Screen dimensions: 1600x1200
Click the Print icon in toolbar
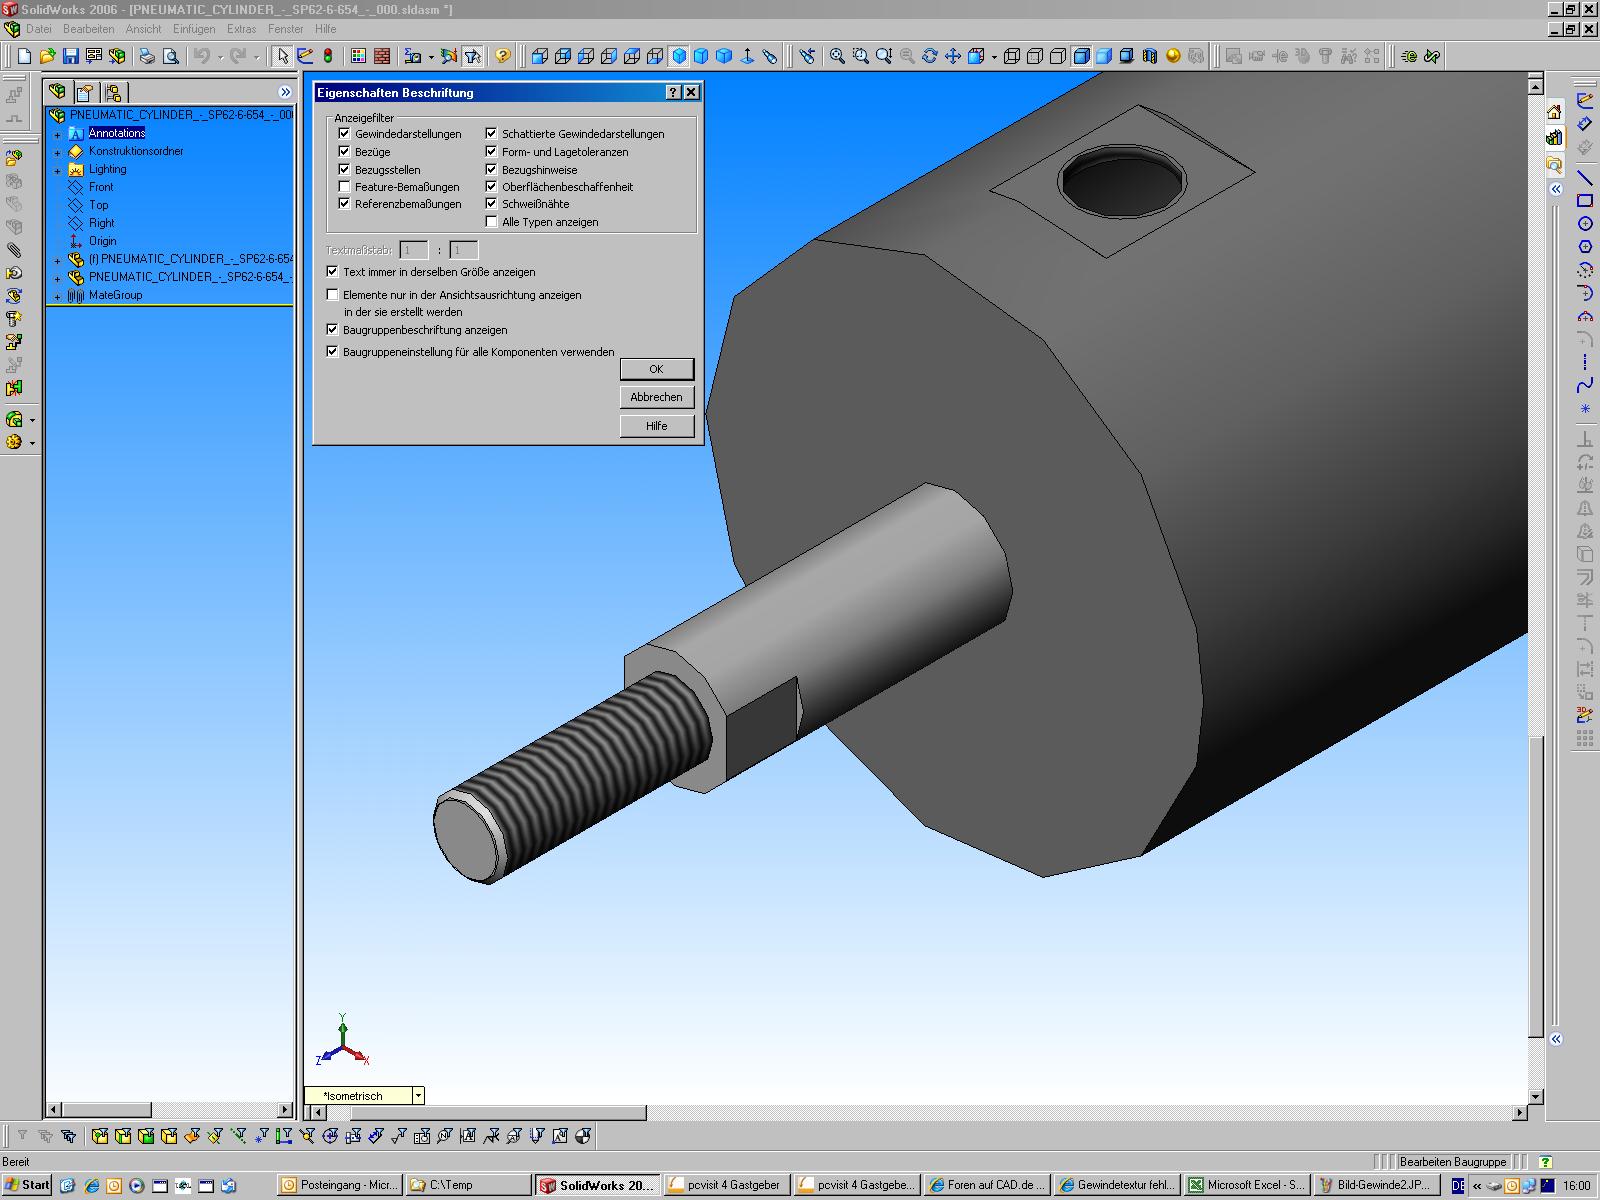click(x=147, y=57)
